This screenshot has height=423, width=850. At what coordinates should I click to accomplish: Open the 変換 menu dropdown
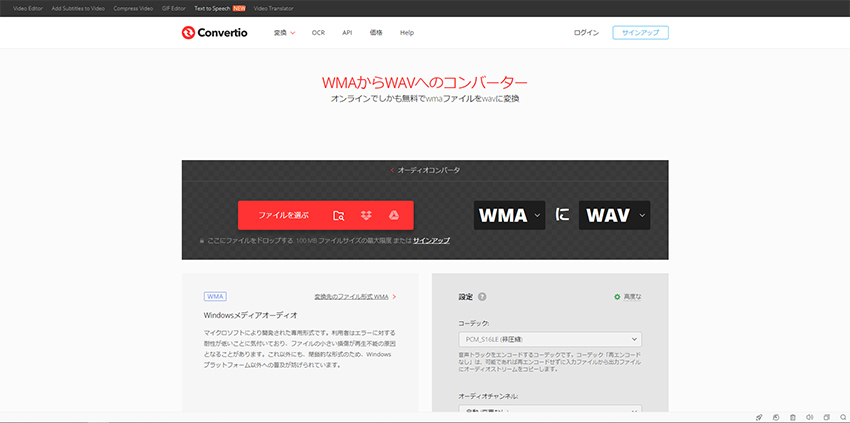[284, 33]
